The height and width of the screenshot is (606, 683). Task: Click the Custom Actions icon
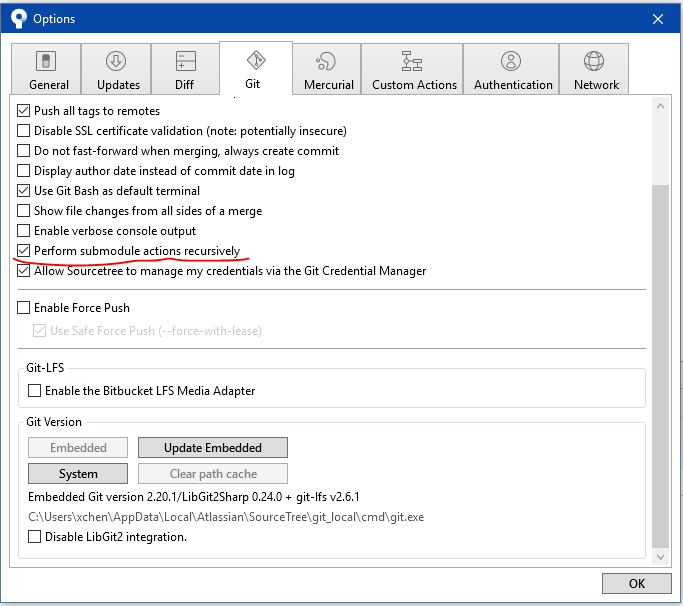click(412, 61)
